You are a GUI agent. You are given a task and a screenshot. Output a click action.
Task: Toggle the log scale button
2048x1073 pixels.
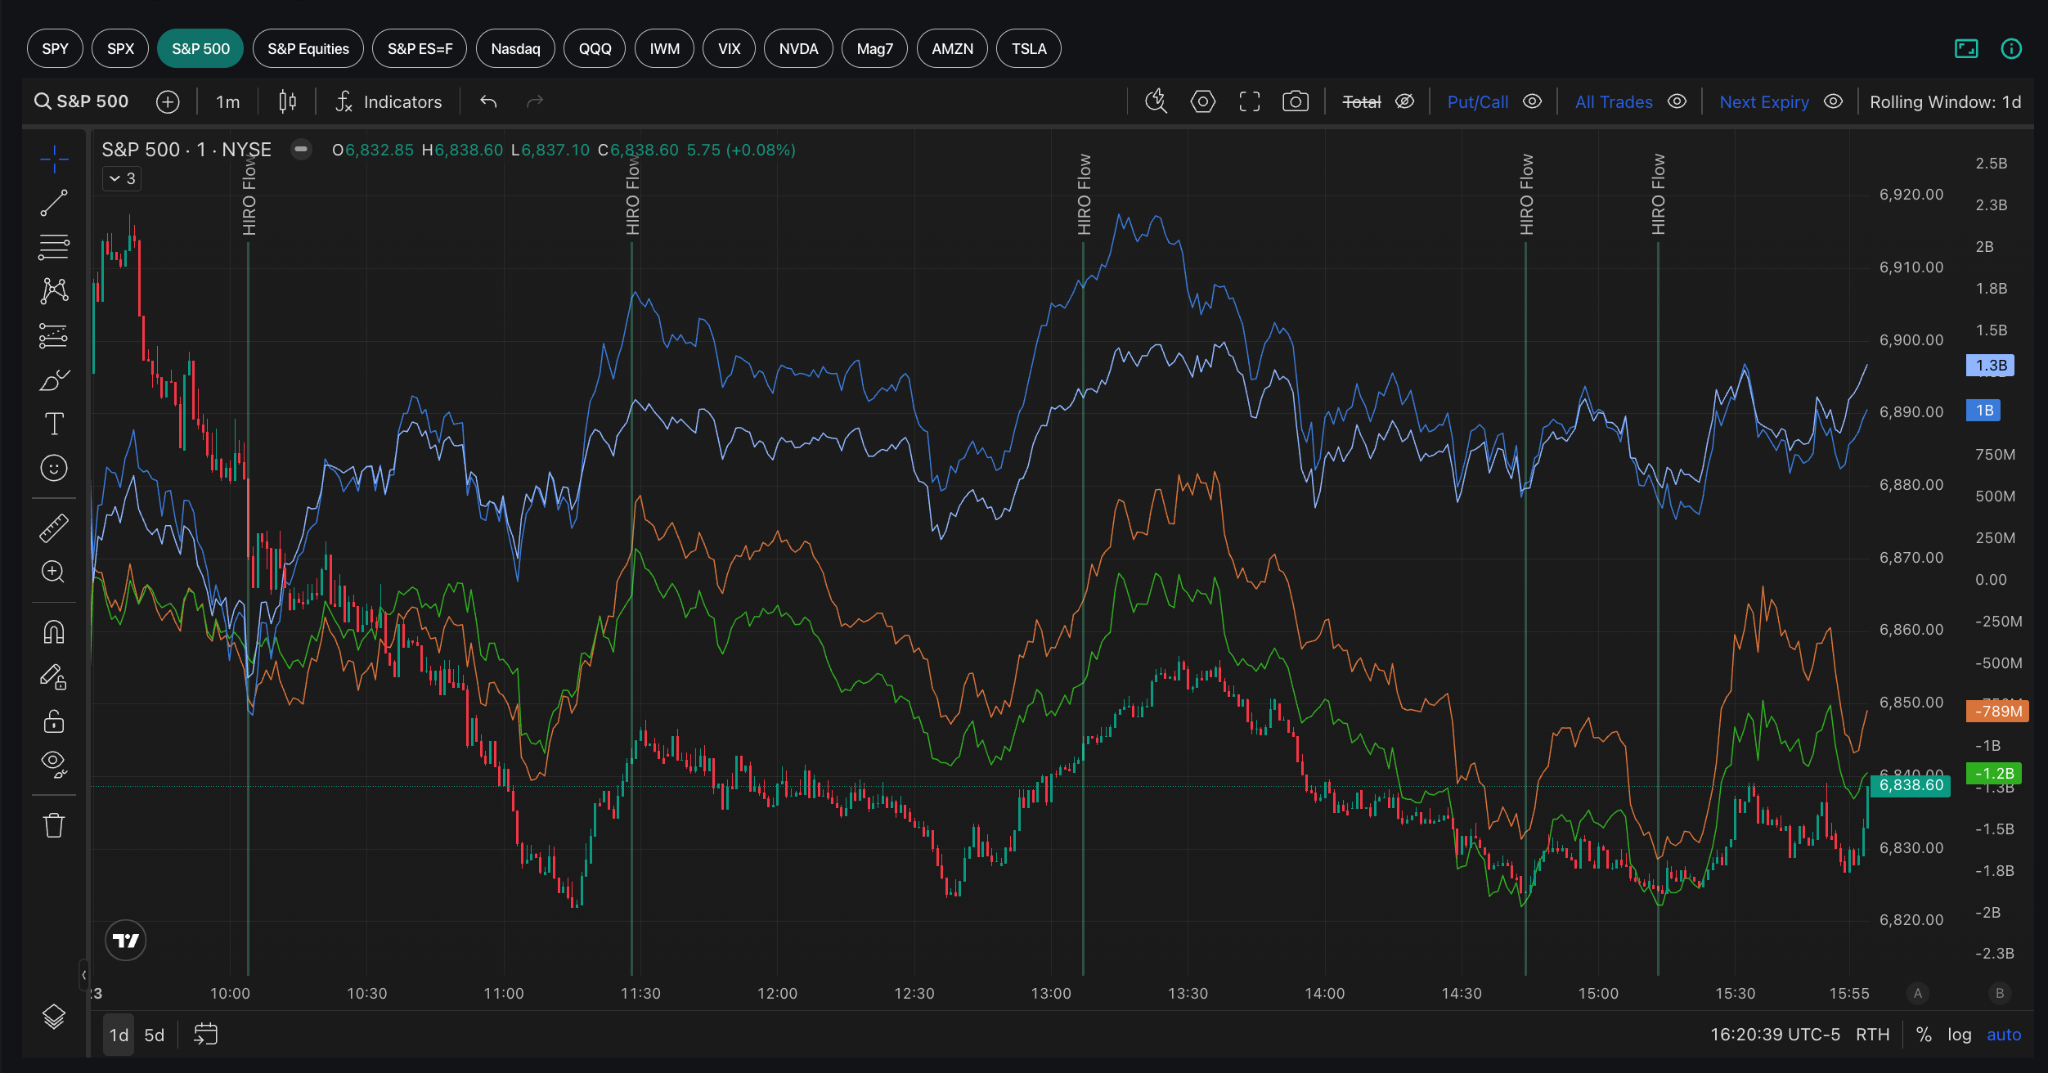coord(1959,1035)
